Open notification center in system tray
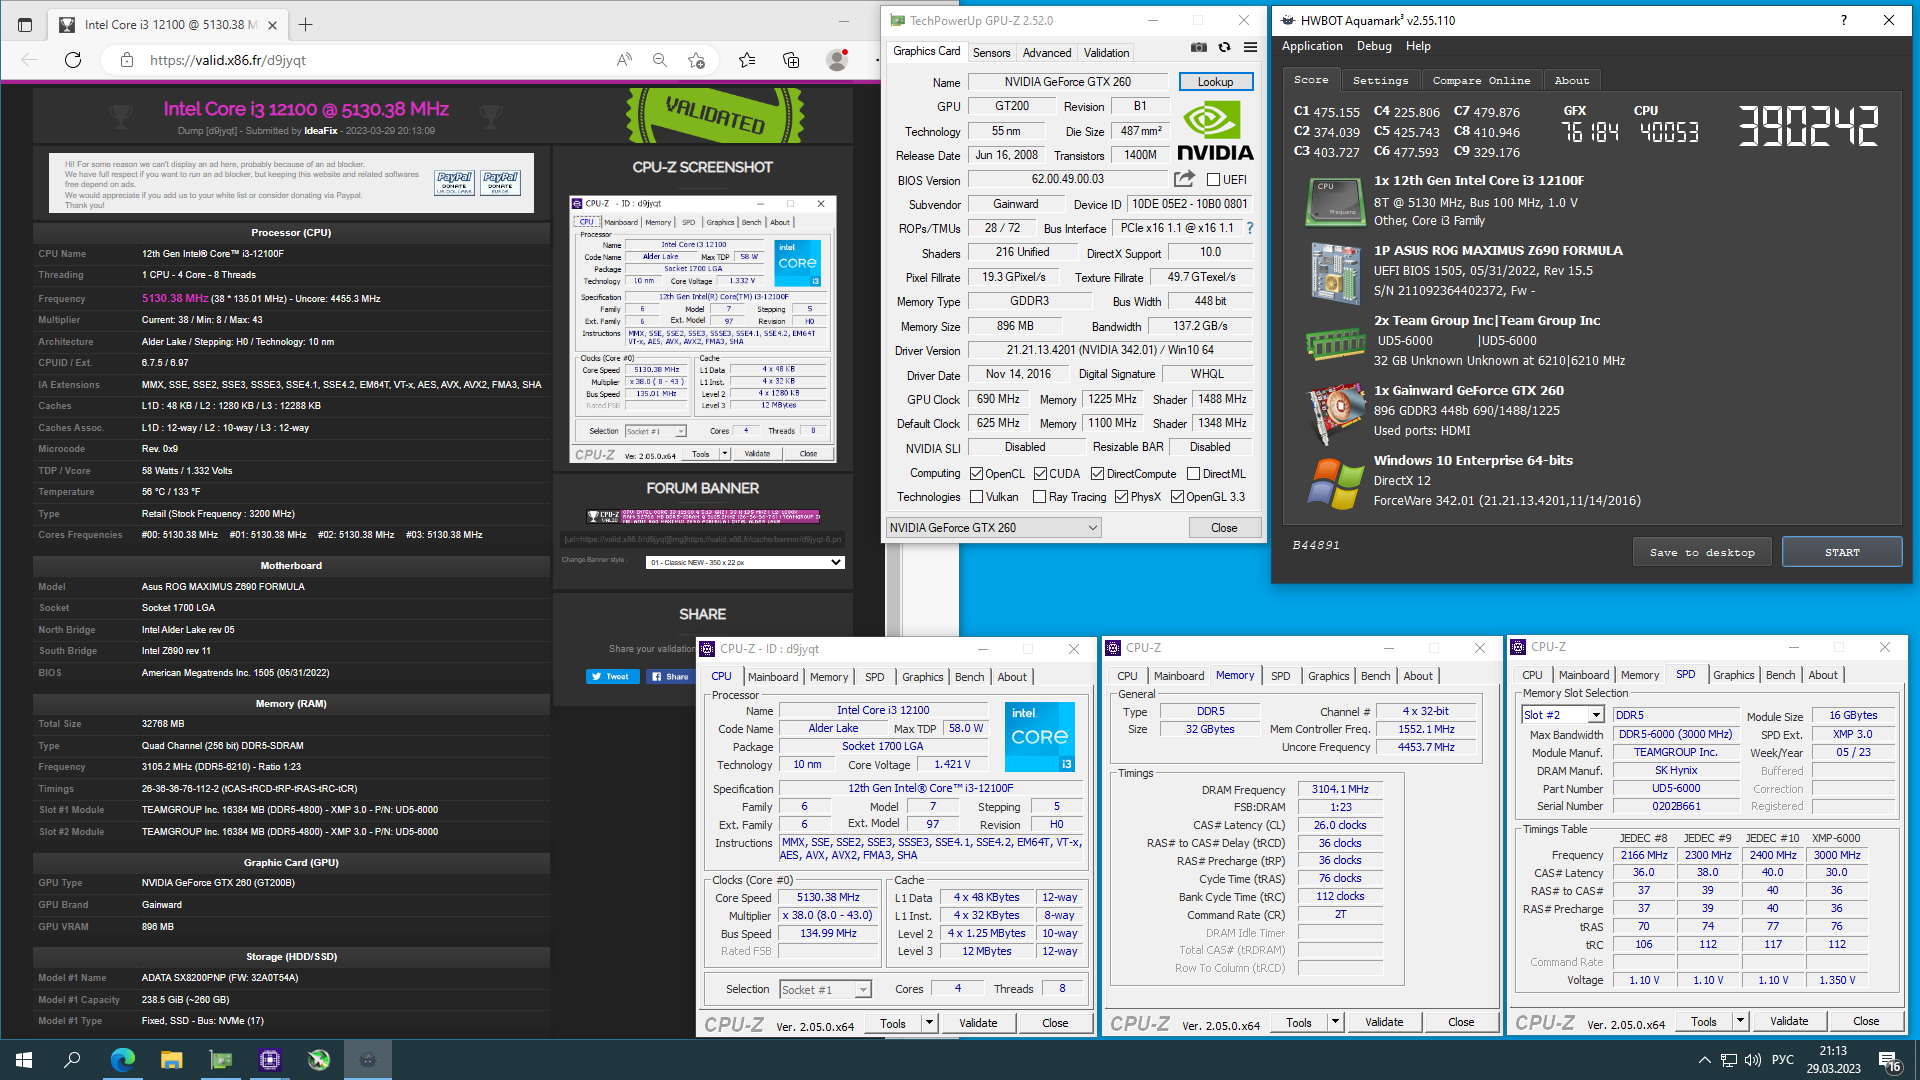The width and height of the screenshot is (1920, 1080). point(1890,1061)
